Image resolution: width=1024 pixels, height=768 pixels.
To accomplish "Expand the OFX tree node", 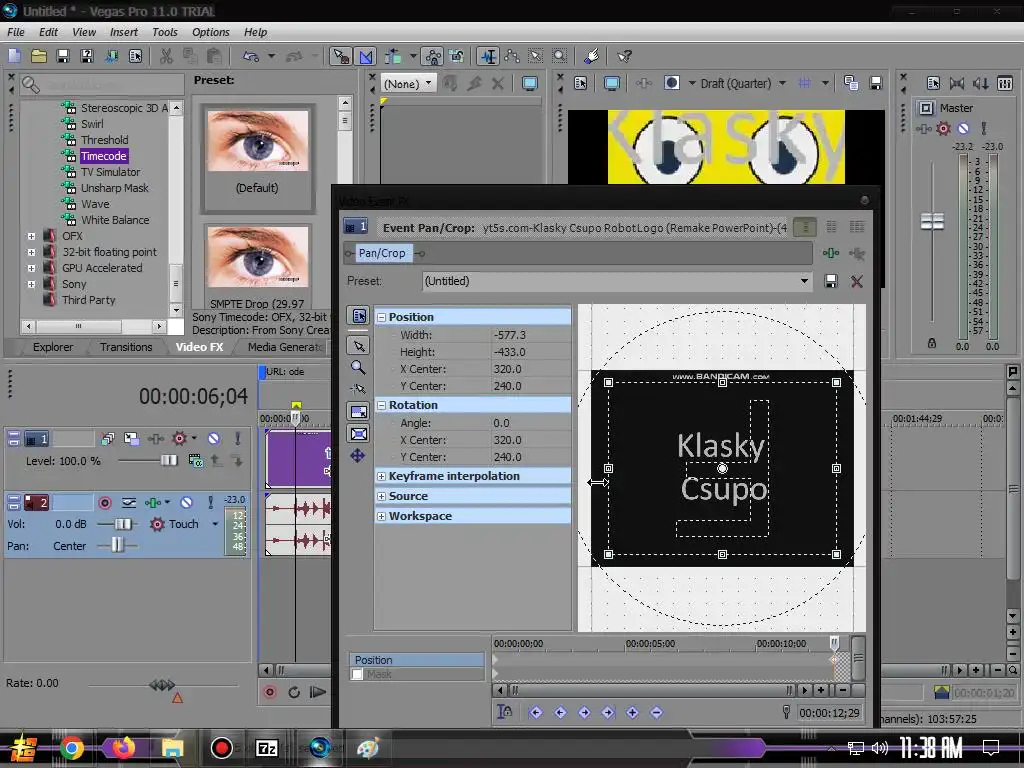I will [31, 236].
